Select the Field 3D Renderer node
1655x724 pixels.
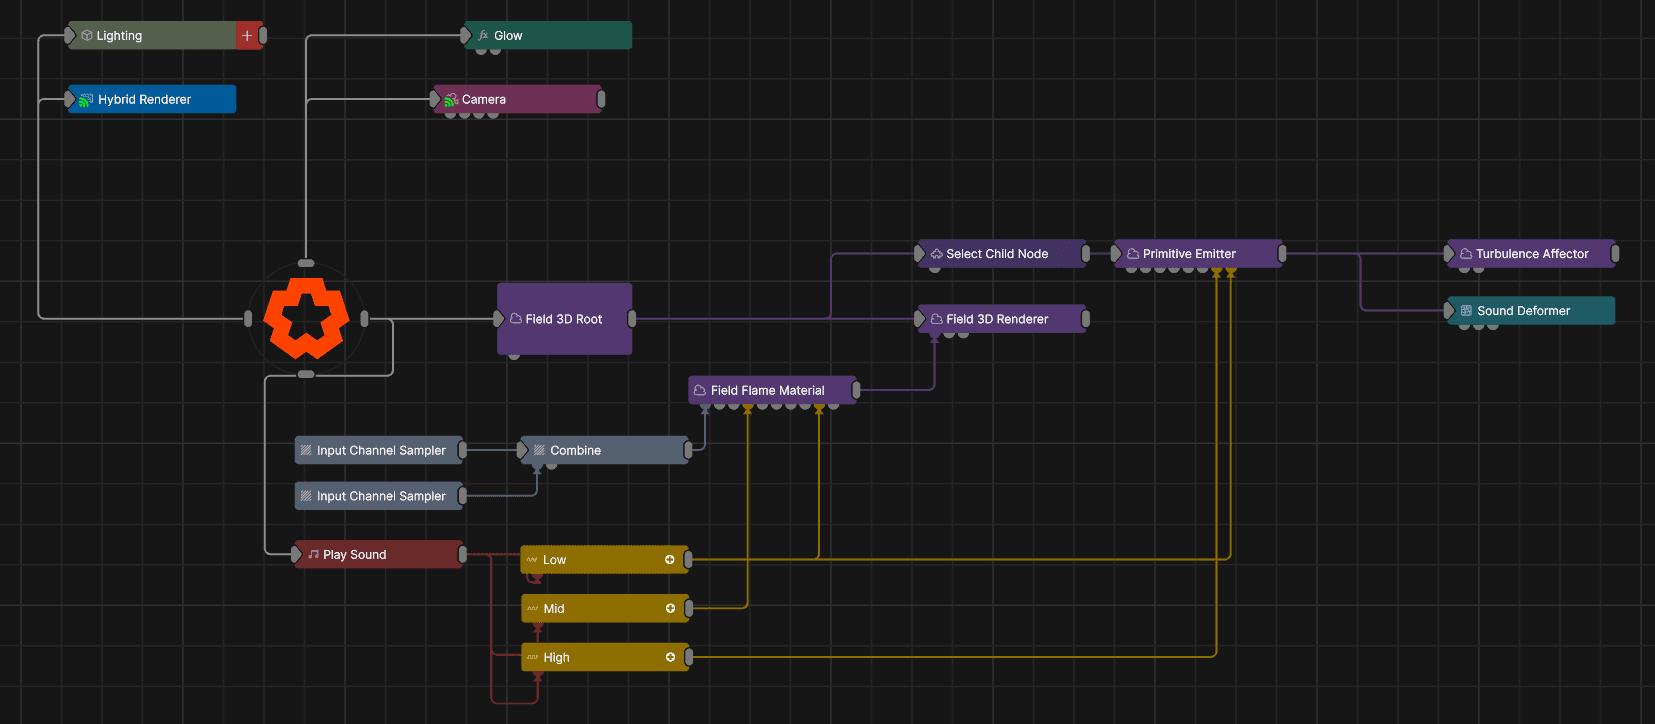point(1002,319)
